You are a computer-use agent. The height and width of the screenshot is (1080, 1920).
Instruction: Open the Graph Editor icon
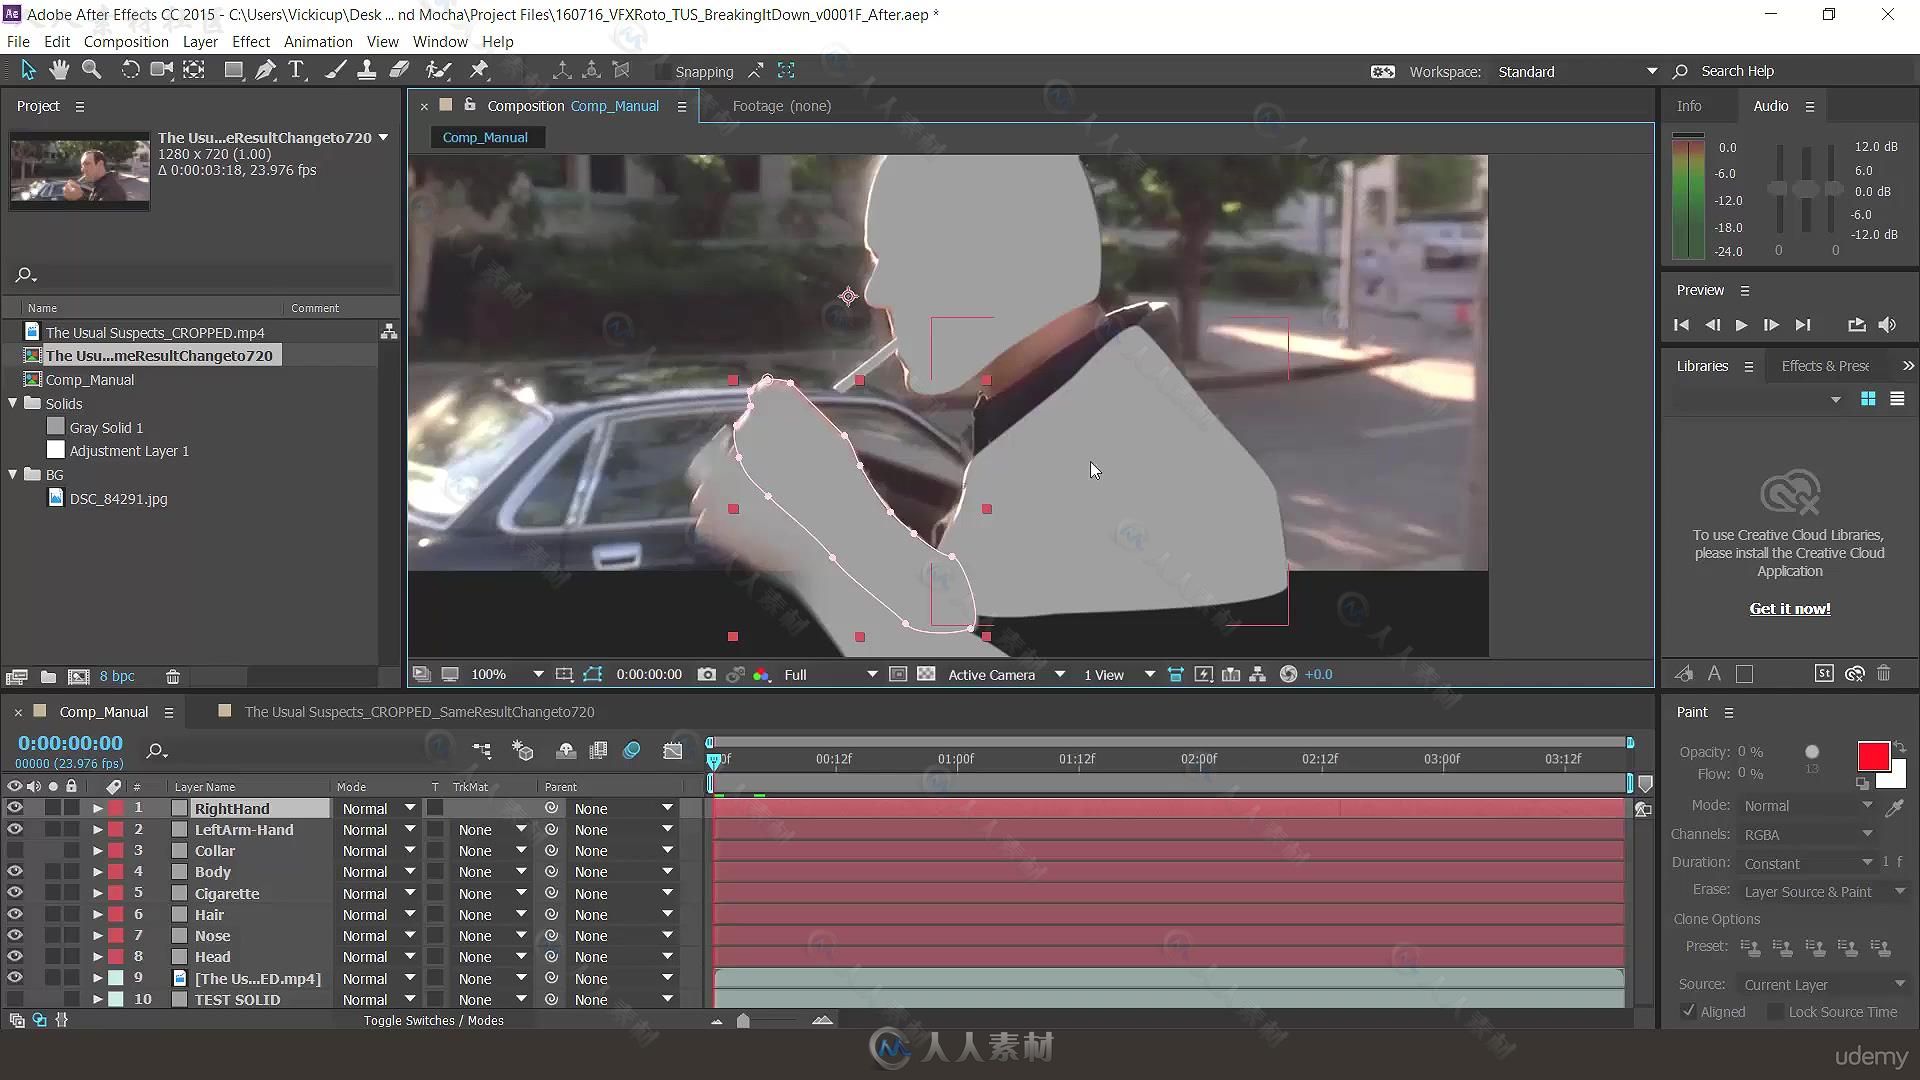pos(673,751)
